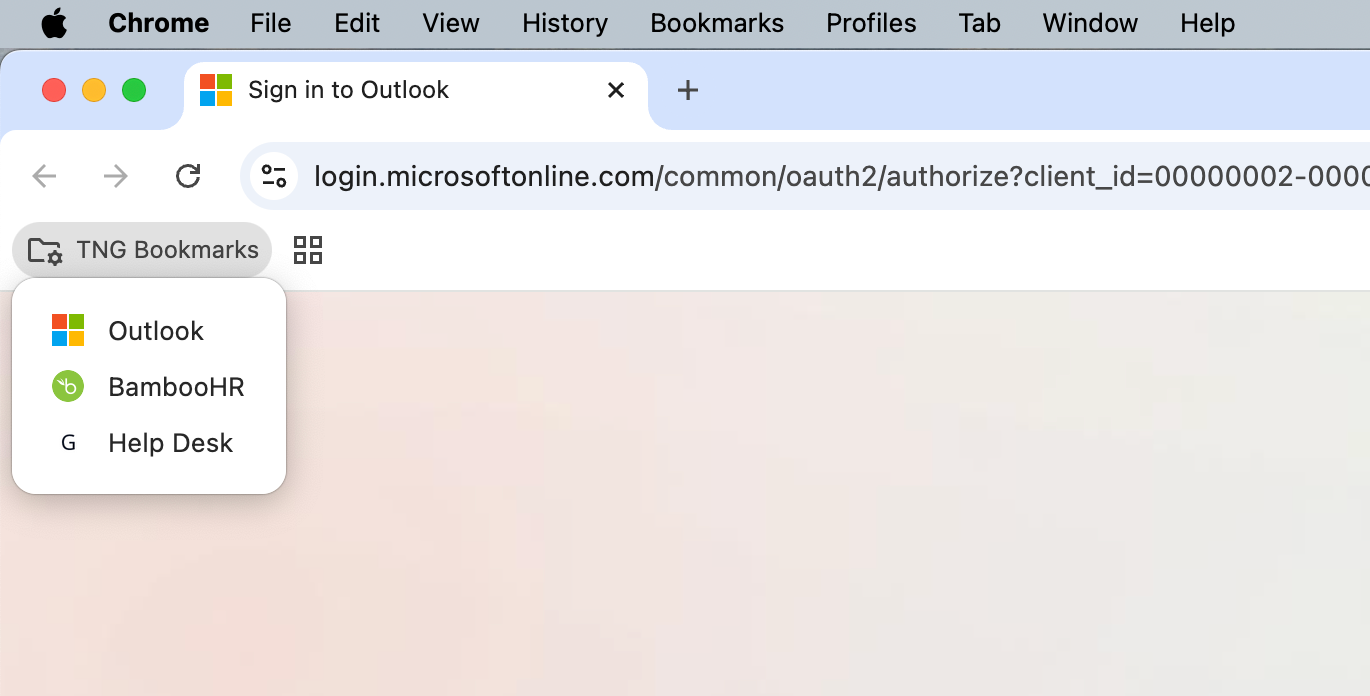Open the Bookmarks menu in menu bar

click(x=717, y=24)
